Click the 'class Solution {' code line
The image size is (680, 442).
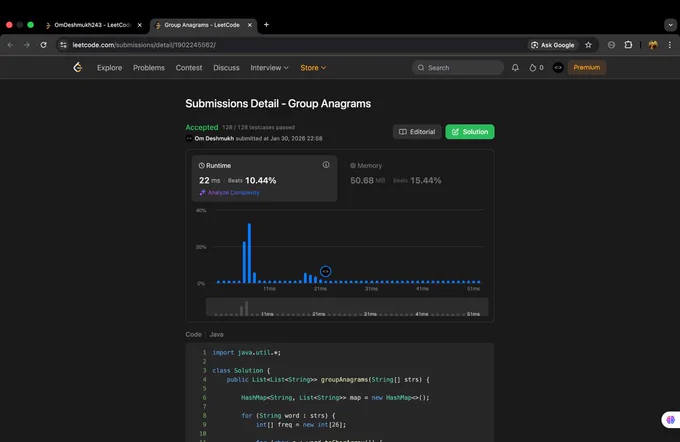241,370
